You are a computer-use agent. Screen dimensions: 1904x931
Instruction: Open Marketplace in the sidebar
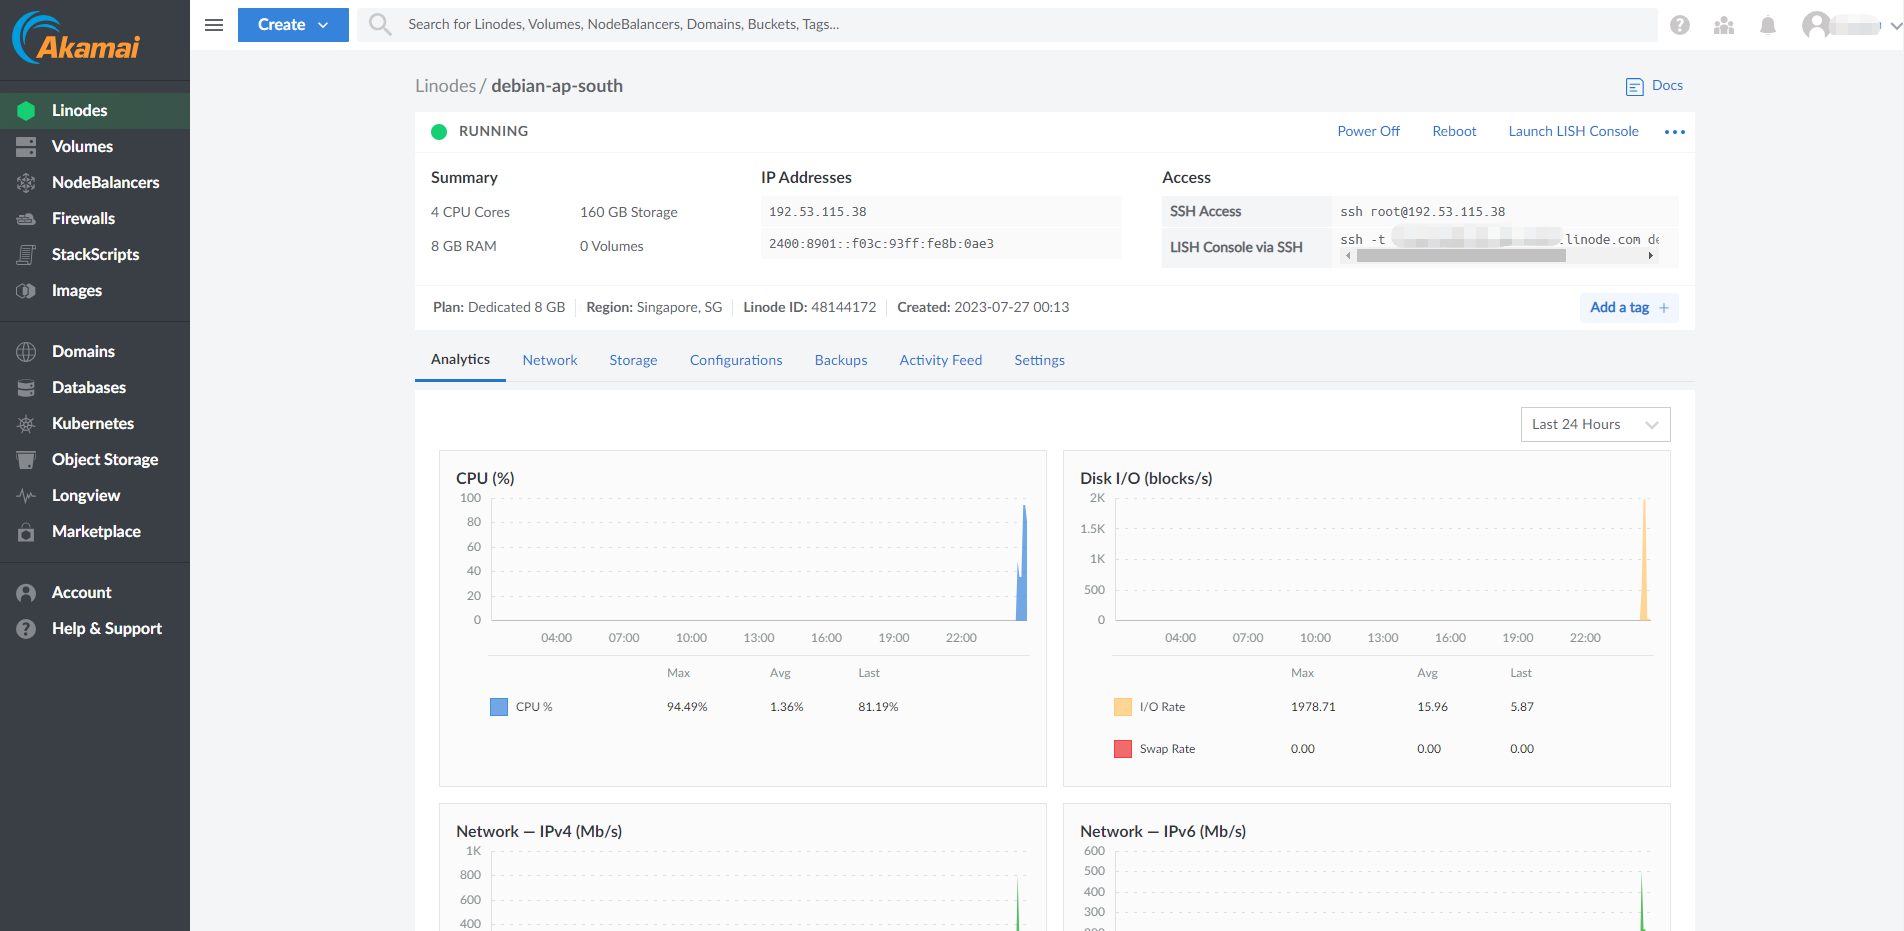(x=95, y=532)
